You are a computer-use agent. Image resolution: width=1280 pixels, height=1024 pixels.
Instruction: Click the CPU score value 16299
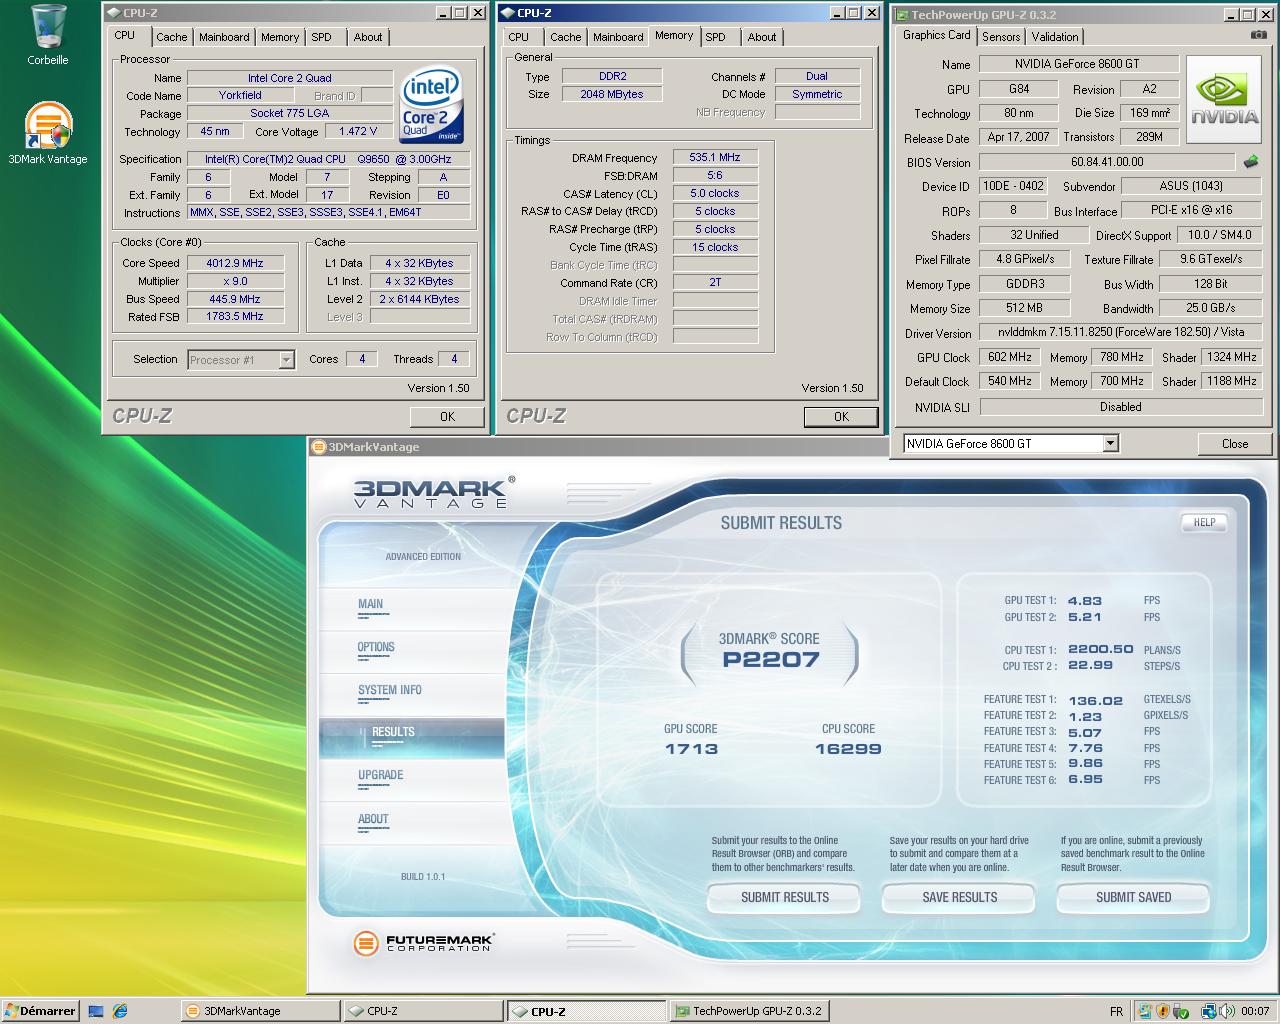click(x=848, y=749)
